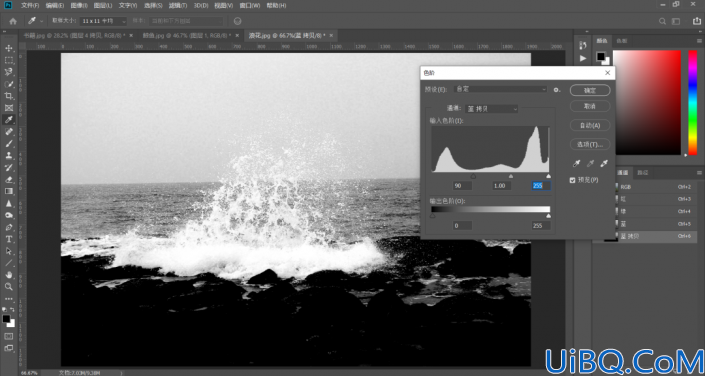
Task: Select the Eraser tool
Action: tap(9, 179)
